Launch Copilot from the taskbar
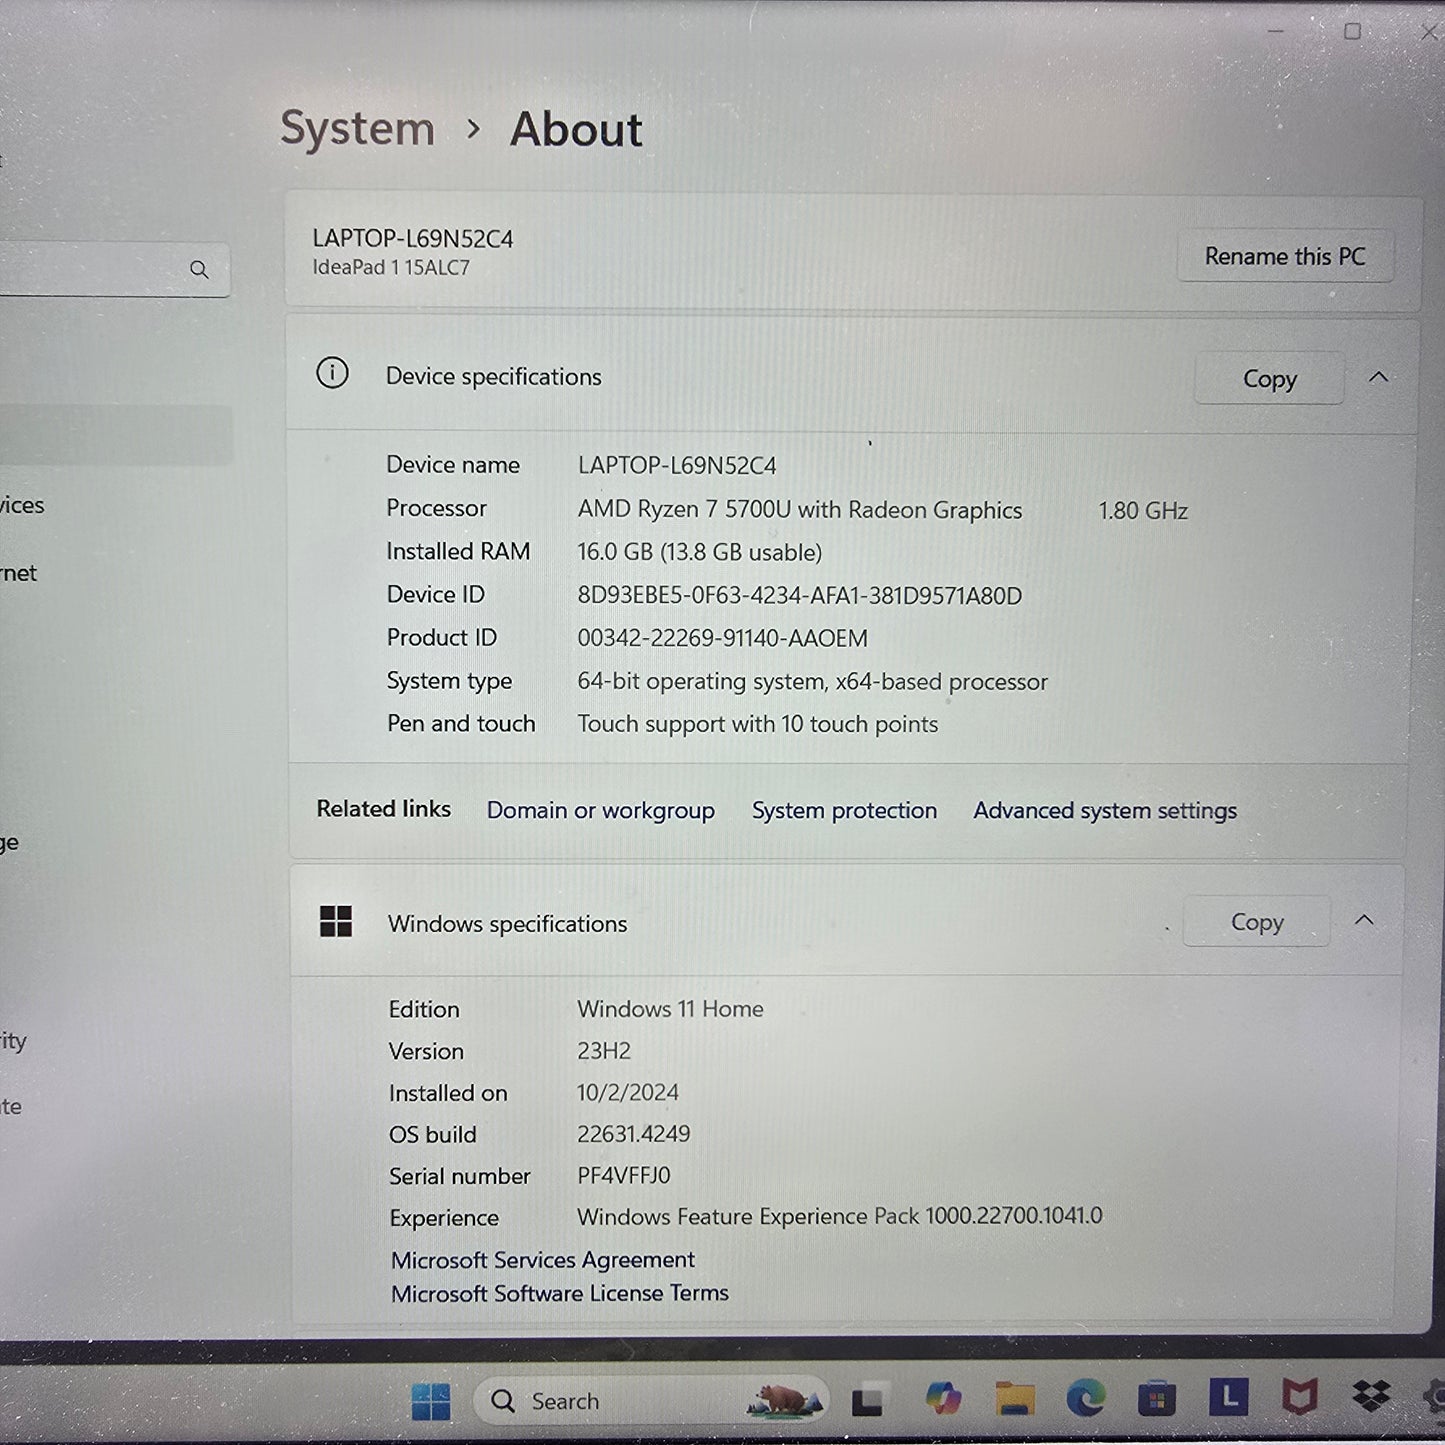The image size is (1445, 1445). click(x=942, y=1399)
